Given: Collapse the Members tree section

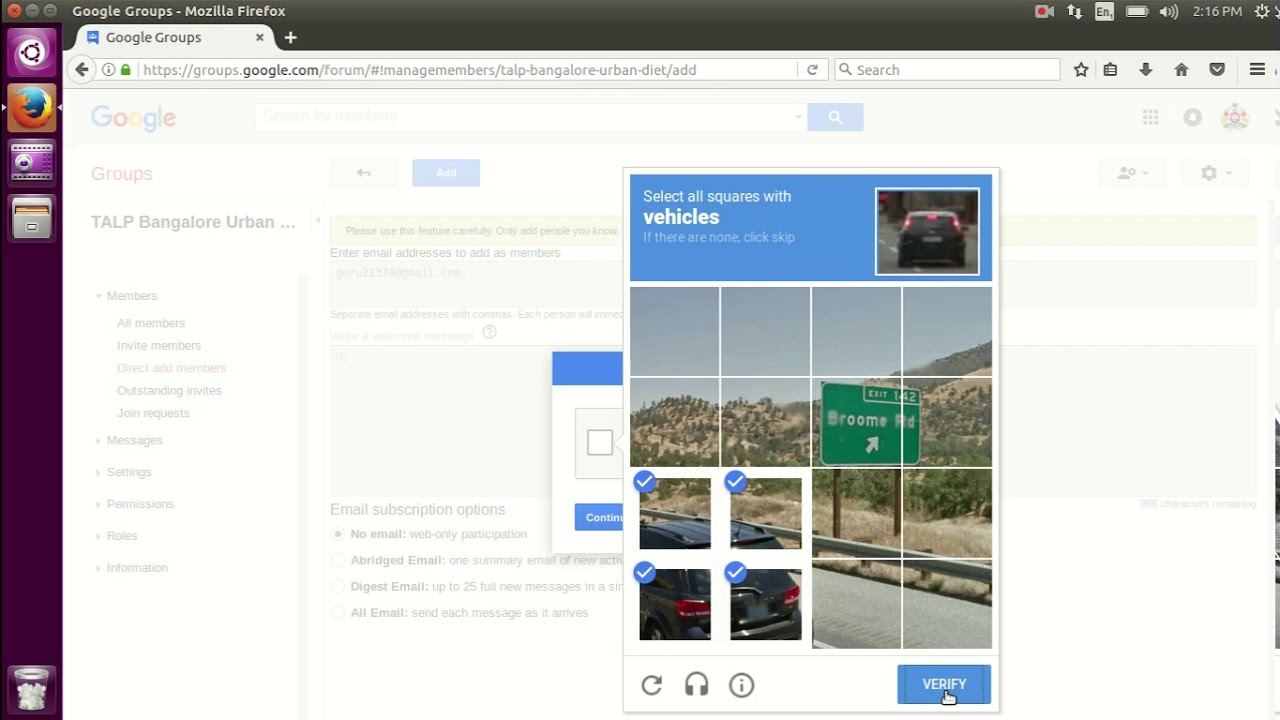Looking at the screenshot, I should (99, 296).
